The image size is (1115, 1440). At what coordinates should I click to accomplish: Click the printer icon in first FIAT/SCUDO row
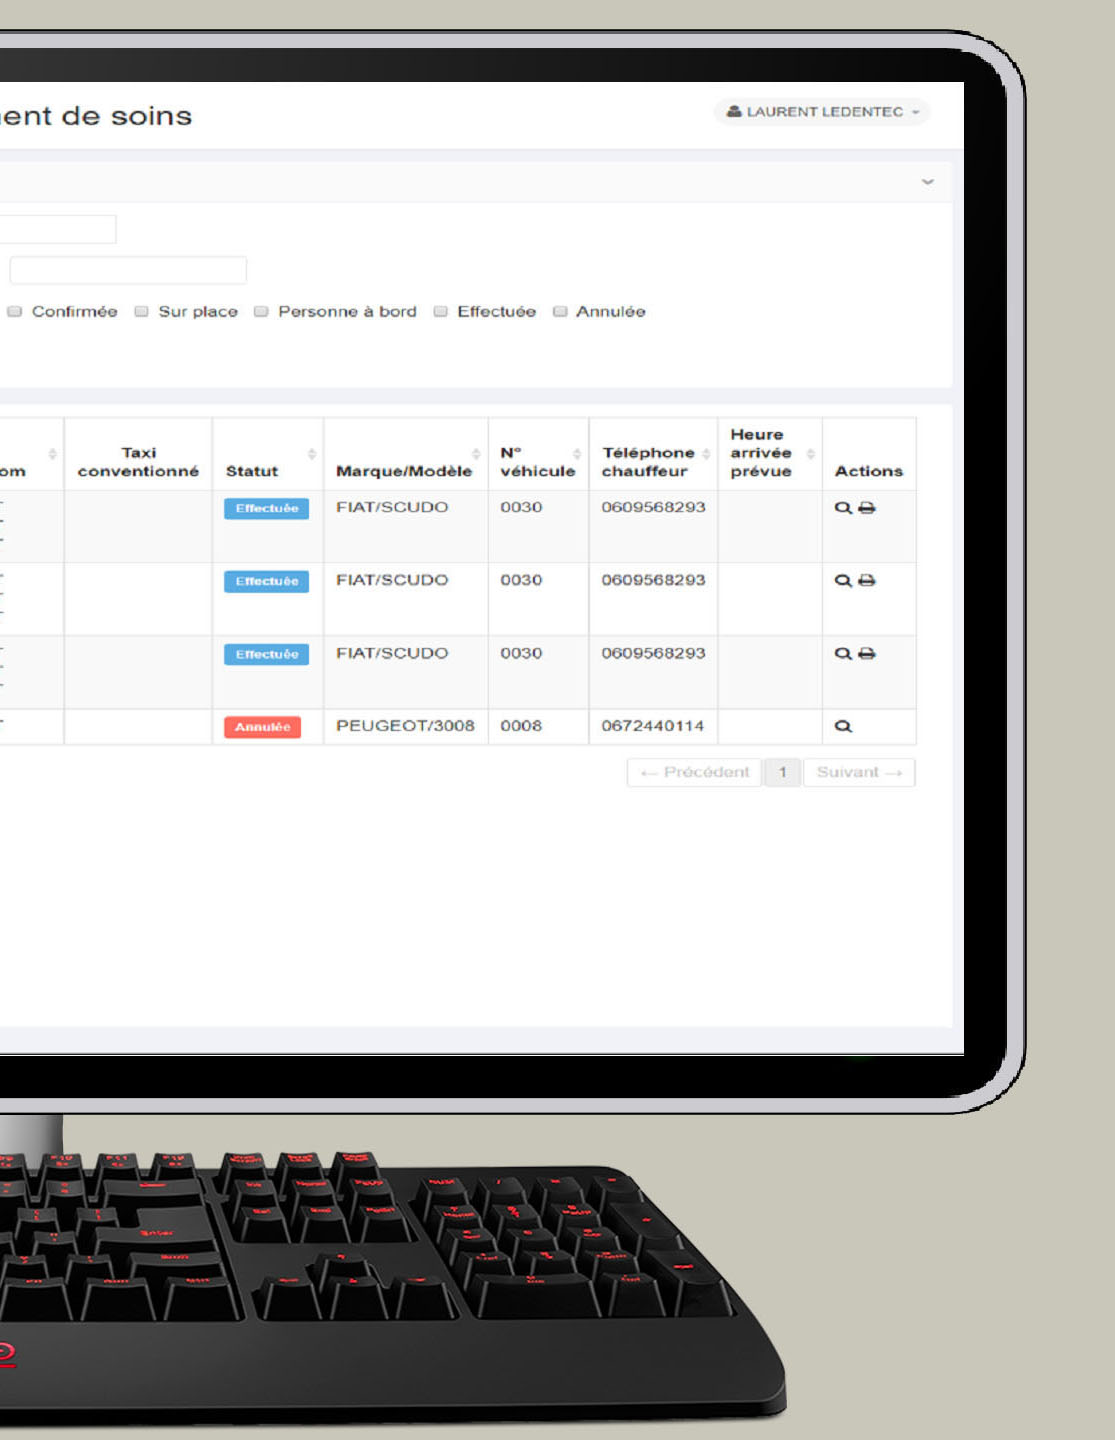867,508
